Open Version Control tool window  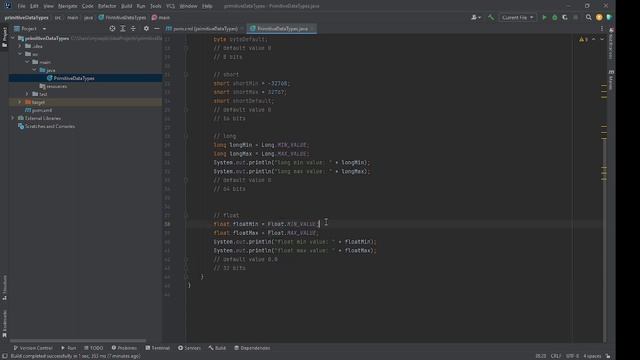tap(33, 348)
